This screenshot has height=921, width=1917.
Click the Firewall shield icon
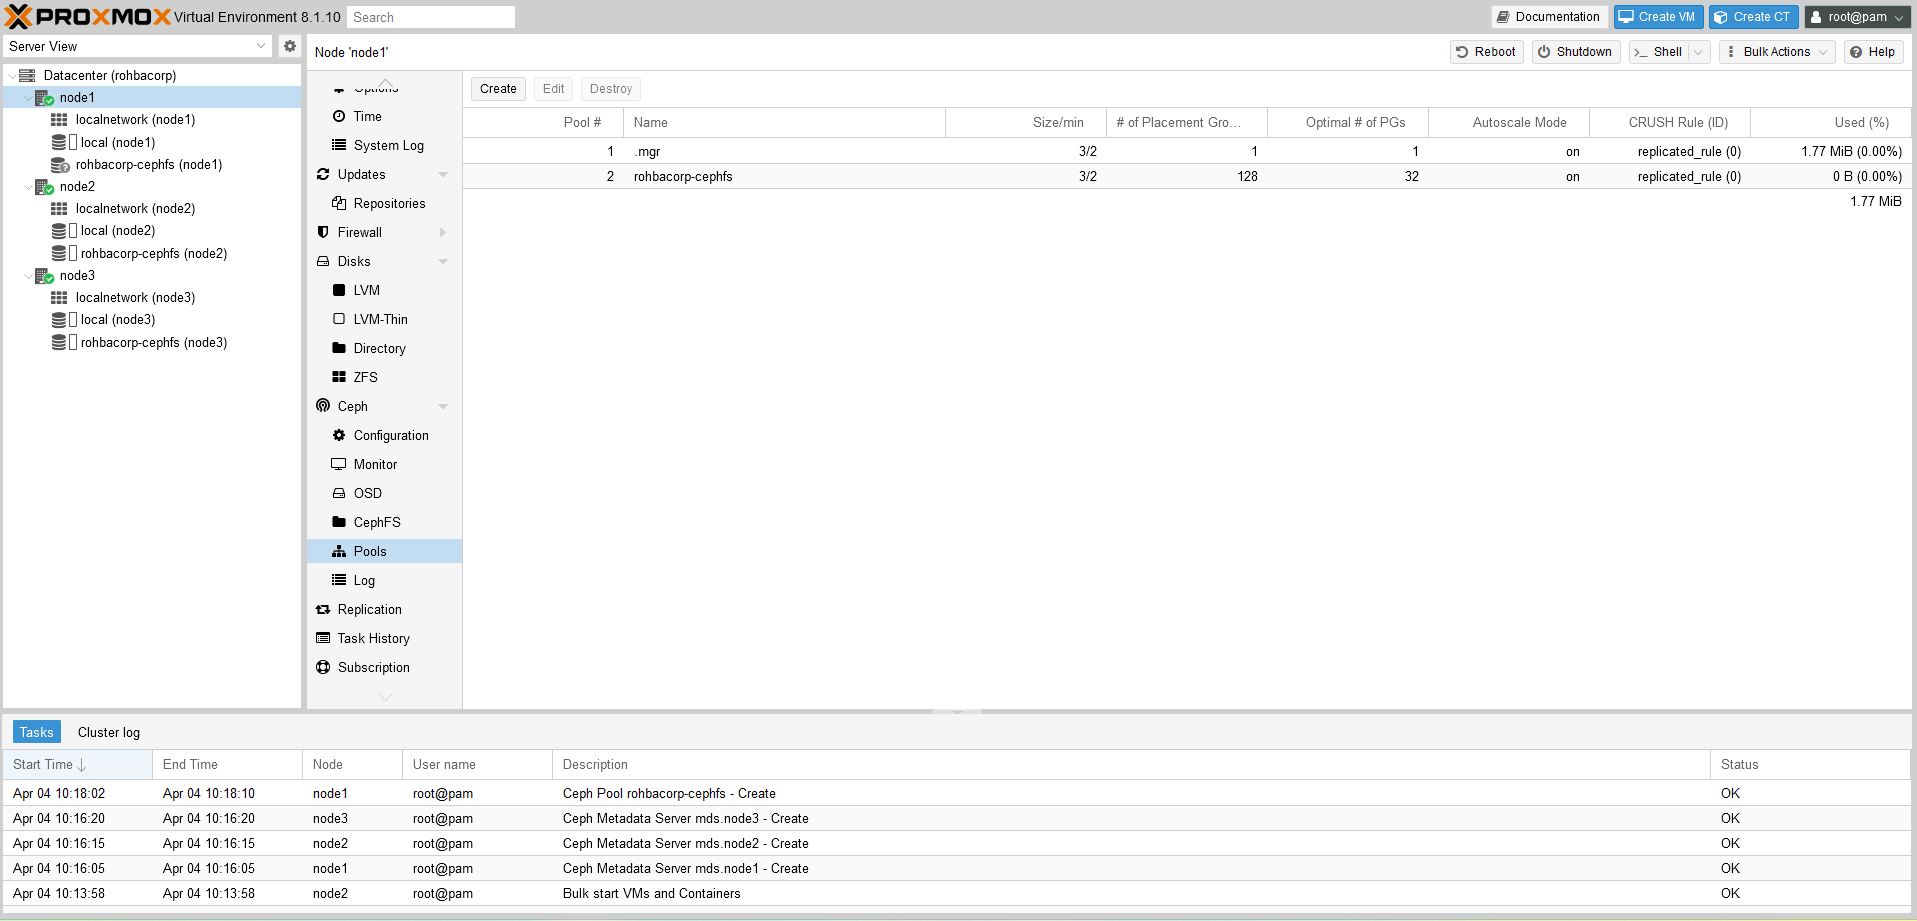pos(323,232)
